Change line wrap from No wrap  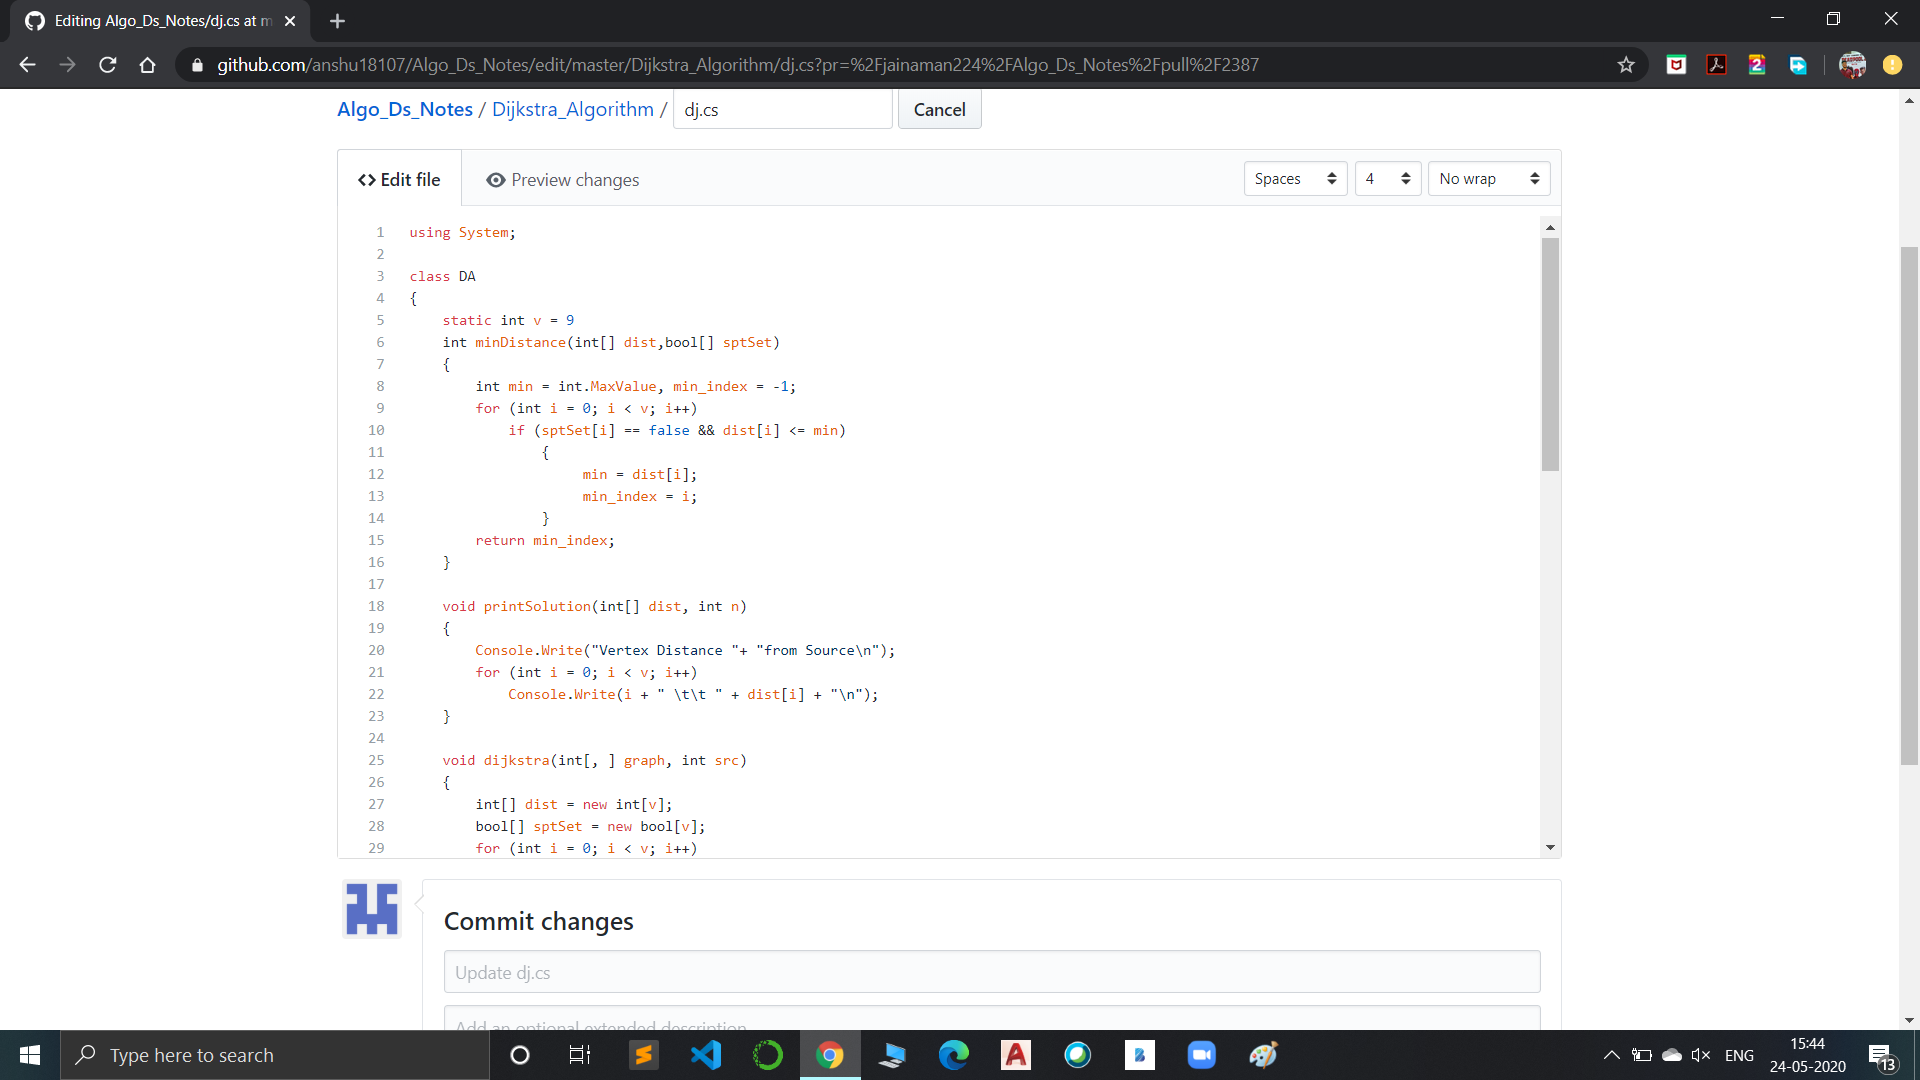click(1488, 178)
